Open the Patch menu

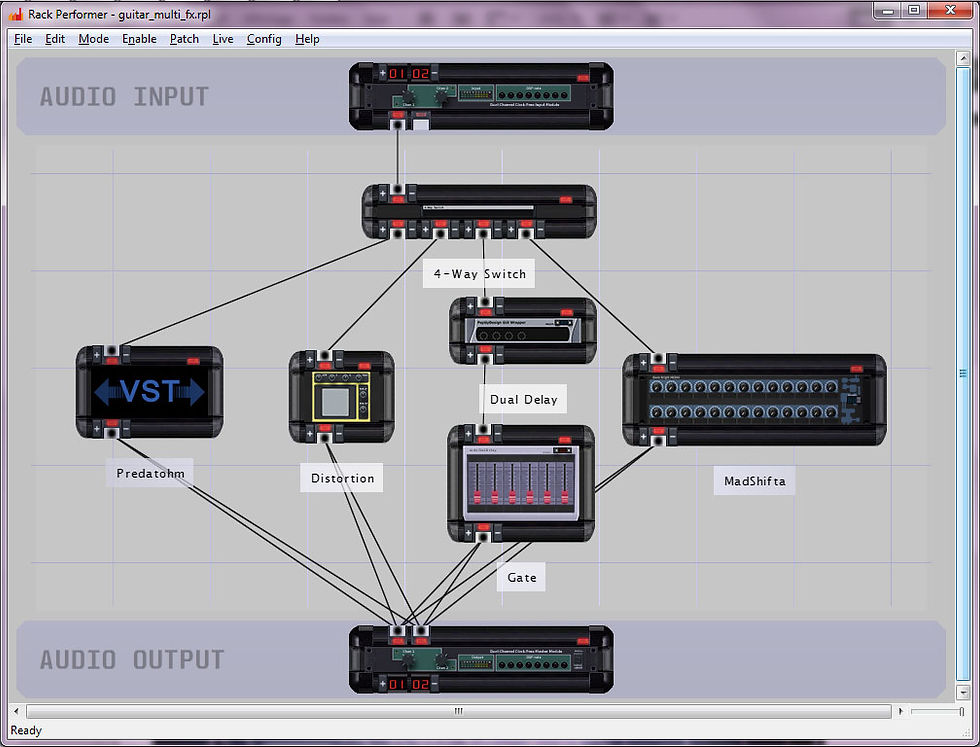pyautogui.click(x=184, y=39)
